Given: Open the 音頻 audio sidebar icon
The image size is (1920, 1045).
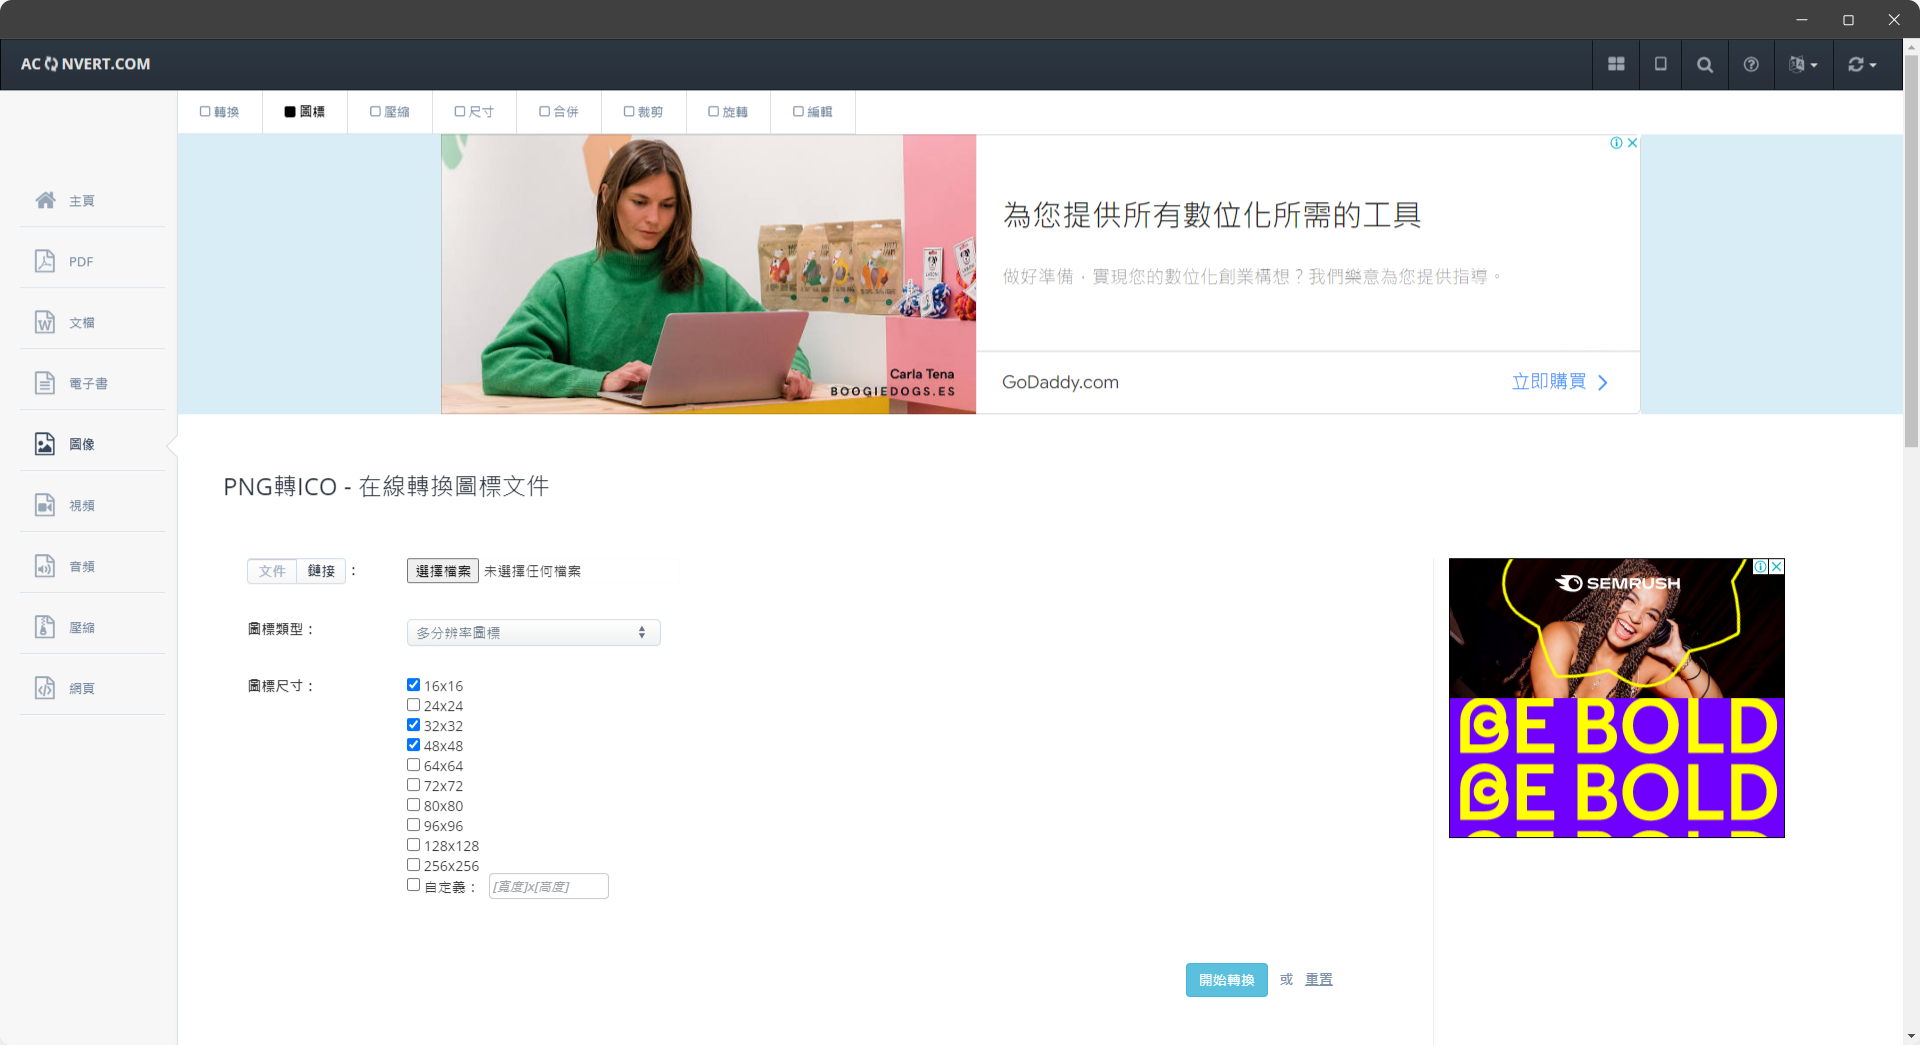Looking at the screenshot, I should [x=45, y=566].
